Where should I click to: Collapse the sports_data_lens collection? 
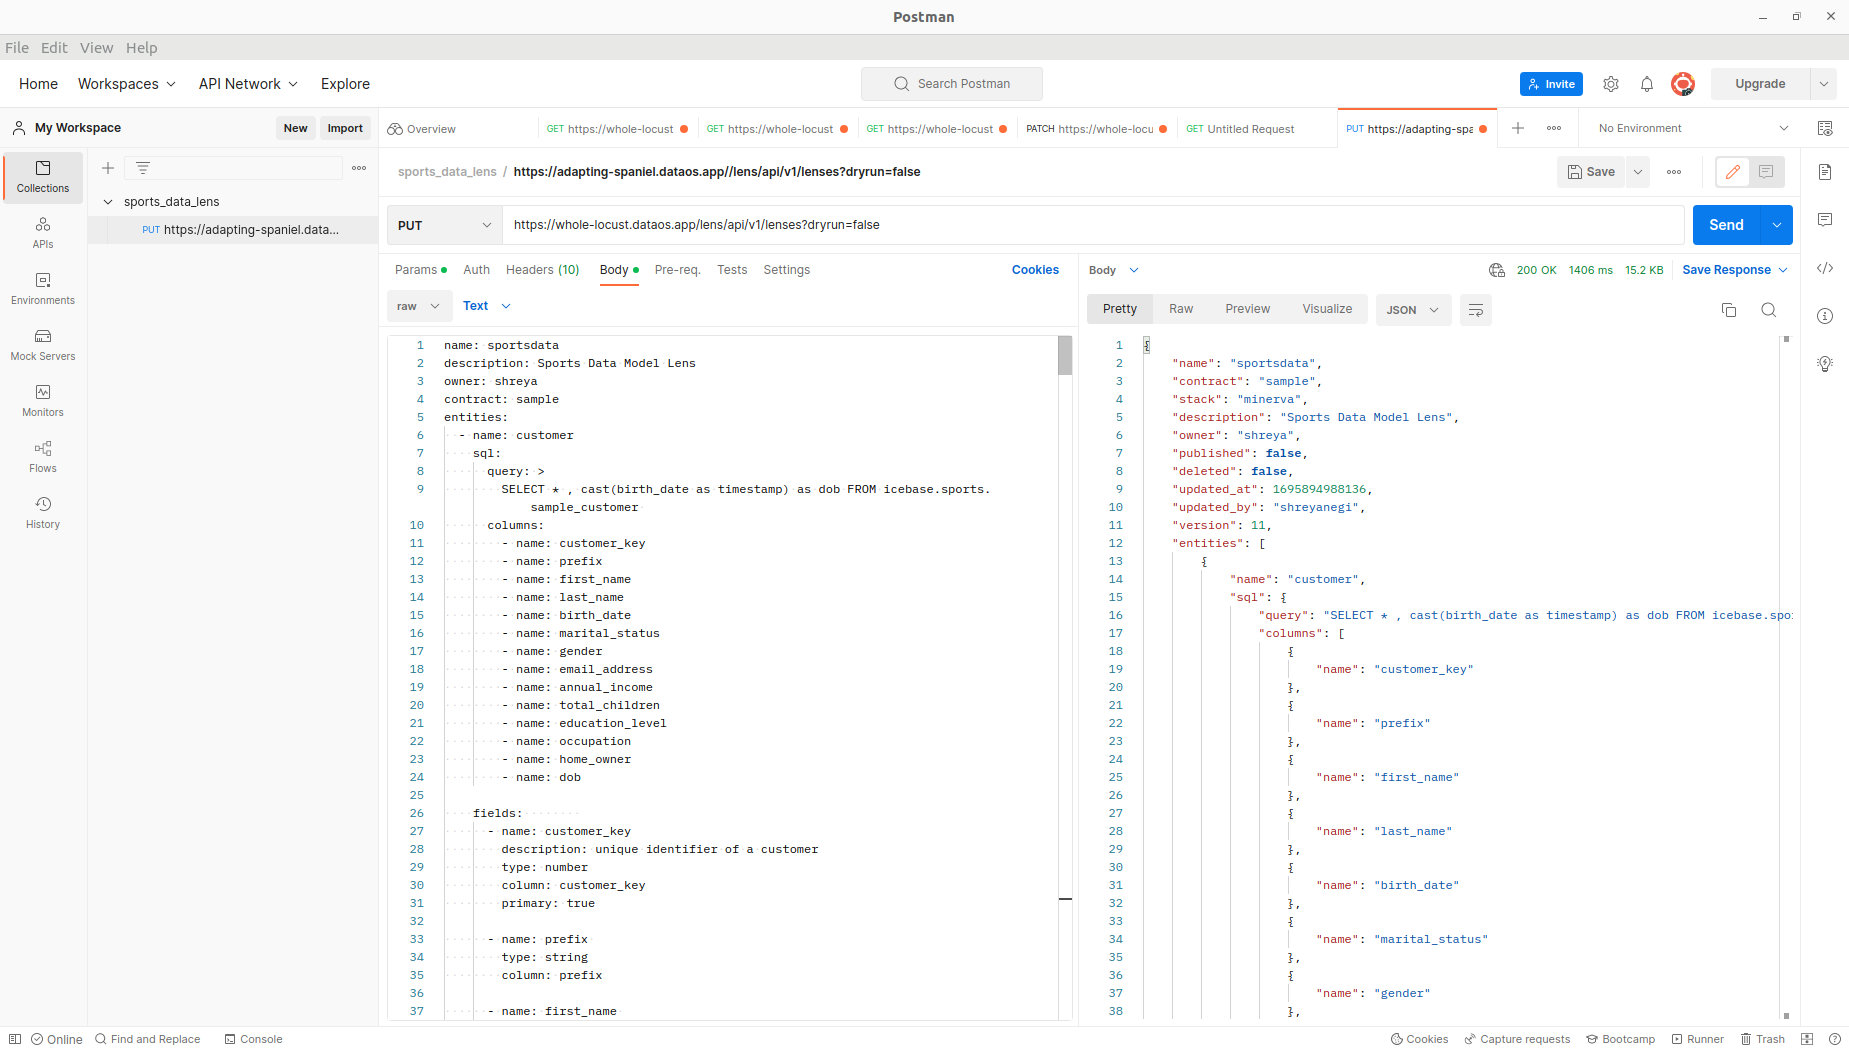tap(108, 202)
